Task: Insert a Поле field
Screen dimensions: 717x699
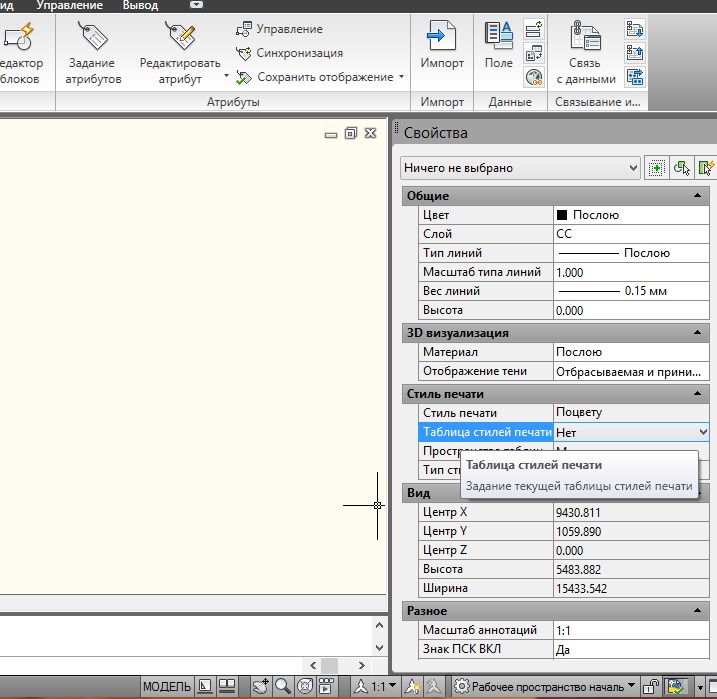Action: coord(498,45)
